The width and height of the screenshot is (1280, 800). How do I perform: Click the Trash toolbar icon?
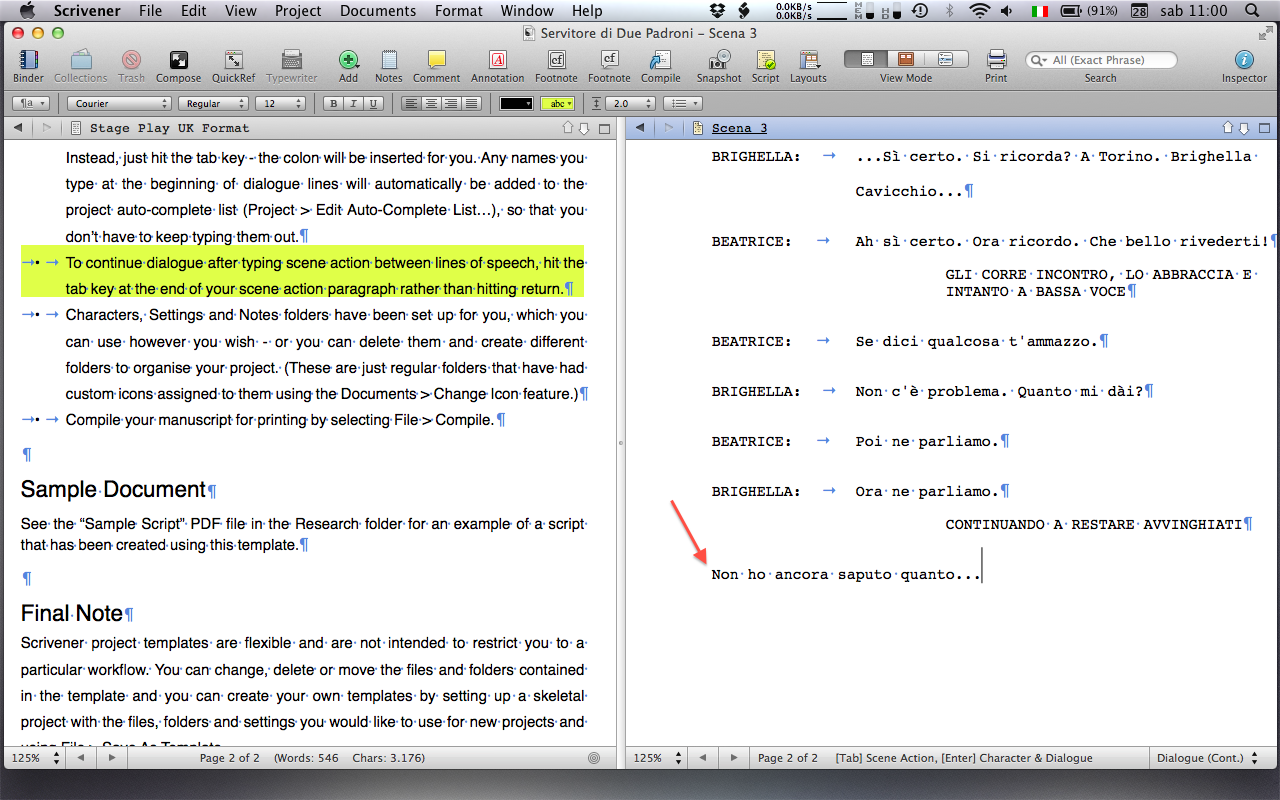point(131,60)
